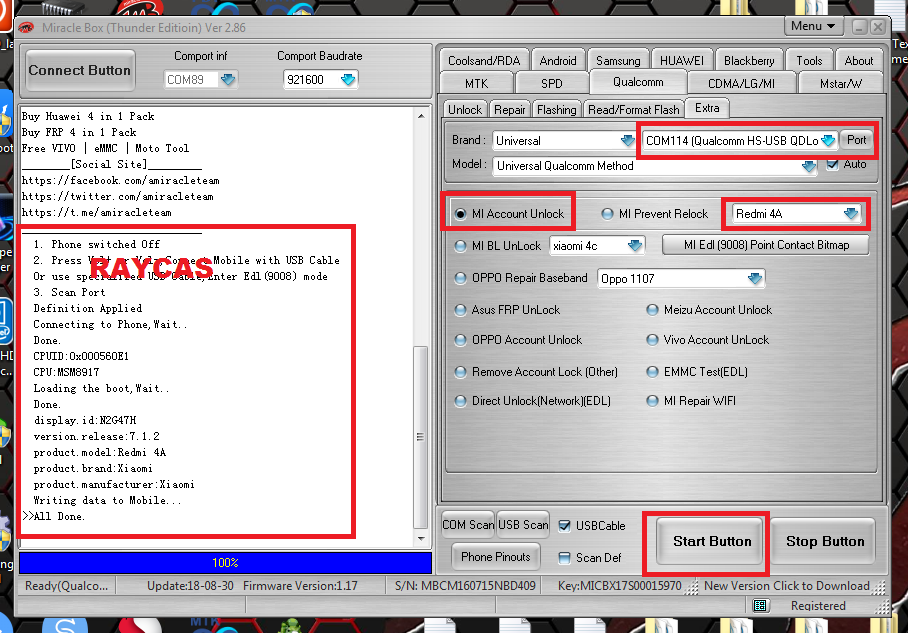Click the Port button
908x633 pixels.
click(856, 140)
